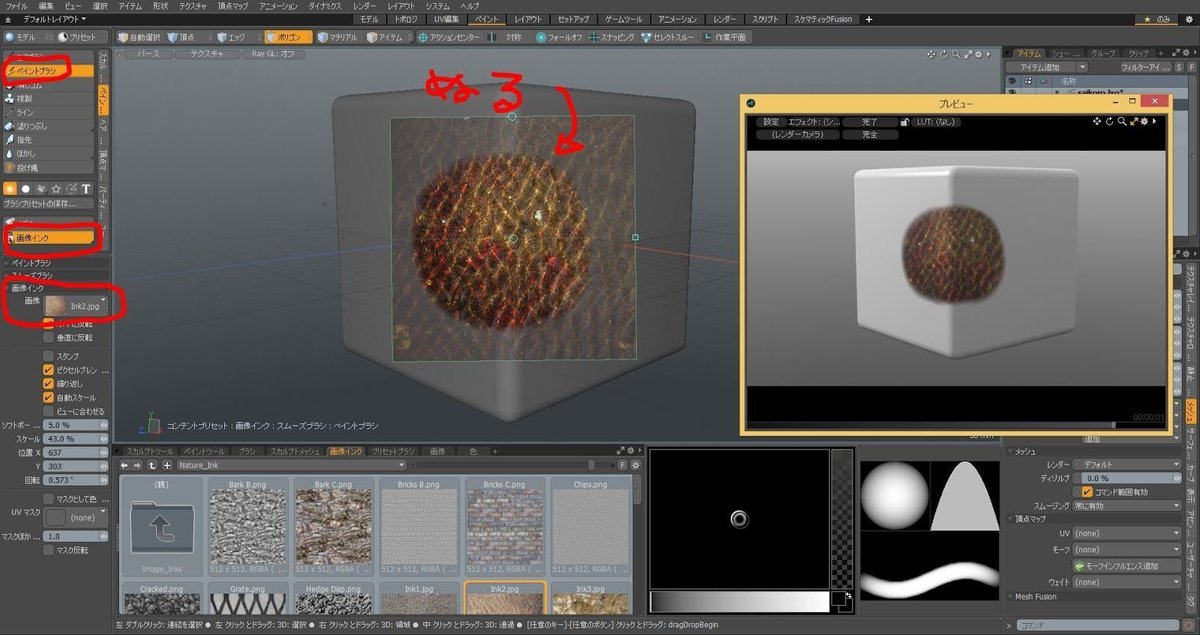Enable the ビューに合わせる fit to view checkbox
Screen dimensions: 1200x635
[49, 411]
